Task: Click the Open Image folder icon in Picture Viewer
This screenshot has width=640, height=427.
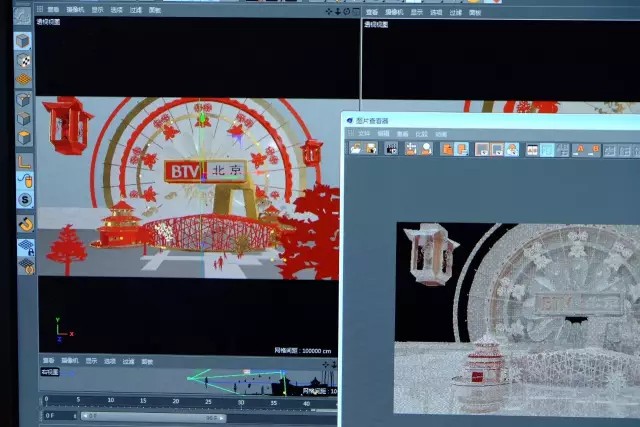Action: pyautogui.click(x=356, y=149)
